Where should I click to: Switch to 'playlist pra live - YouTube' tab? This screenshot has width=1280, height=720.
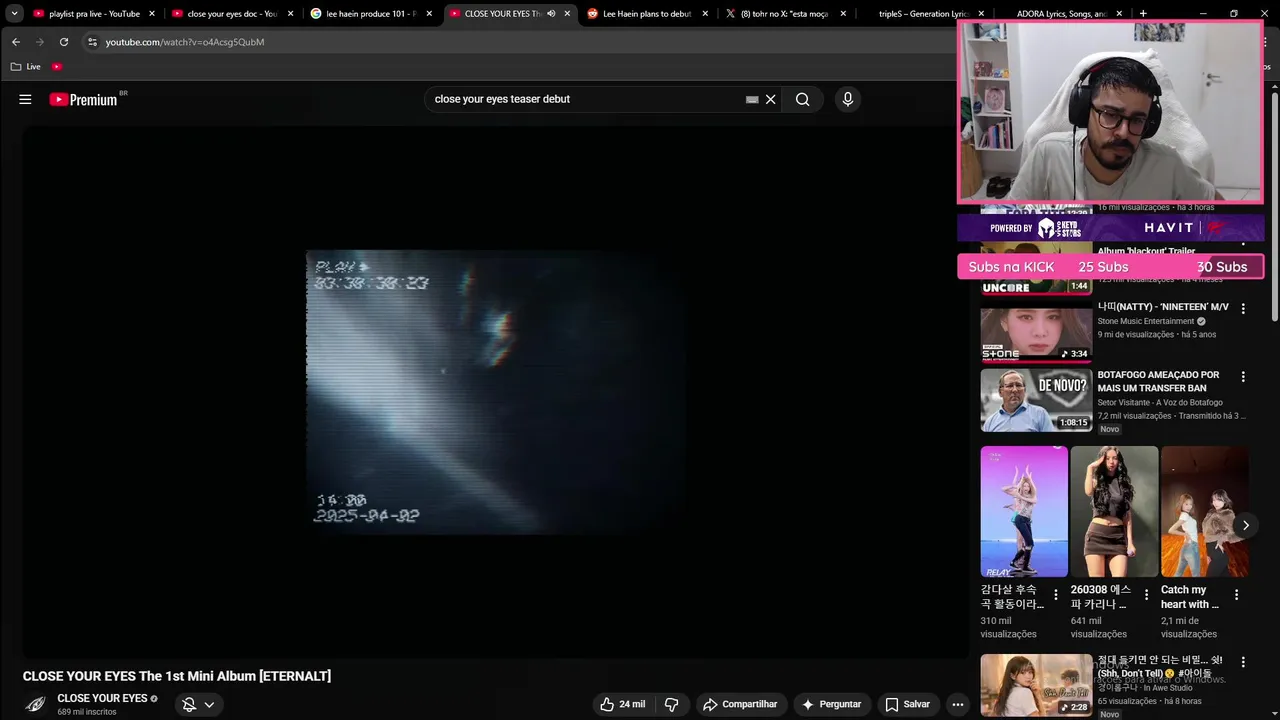94,14
